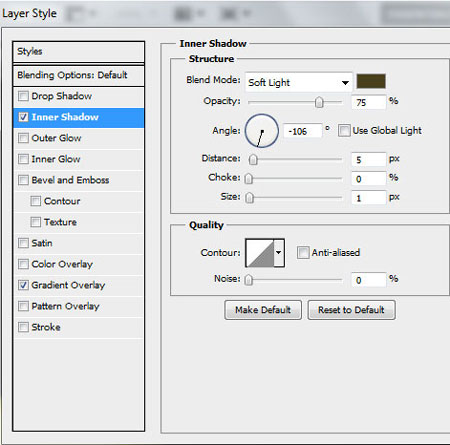The height and width of the screenshot is (445, 450).
Task: Check the Anti-aliased option
Action: pyautogui.click(x=303, y=252)
